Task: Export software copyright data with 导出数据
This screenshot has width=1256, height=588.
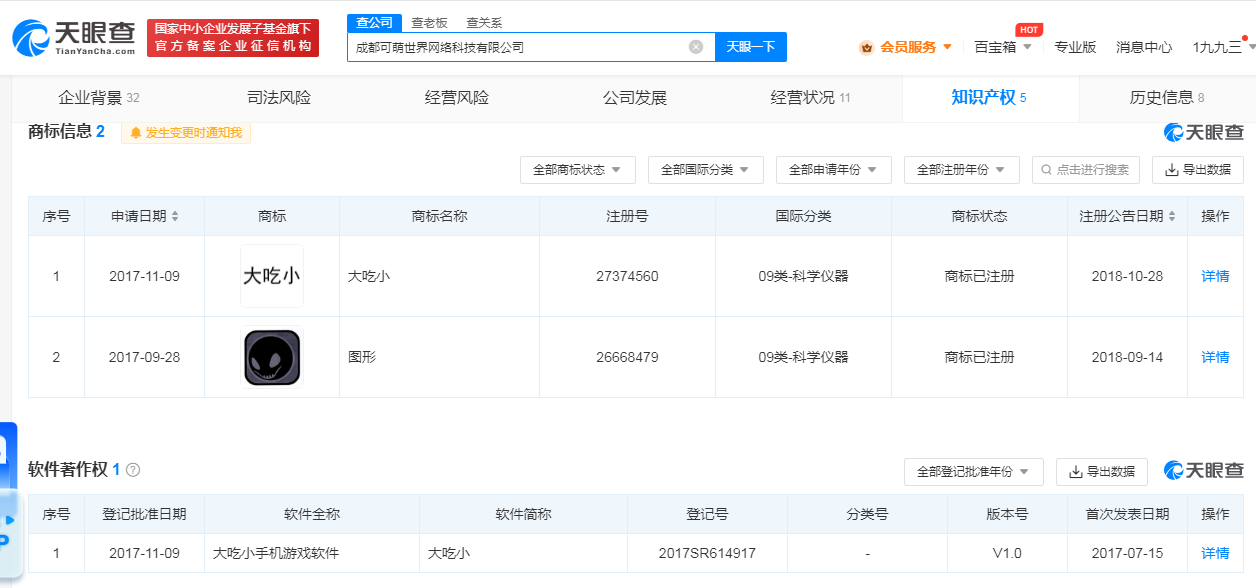Action: [x=1102, y=472]
